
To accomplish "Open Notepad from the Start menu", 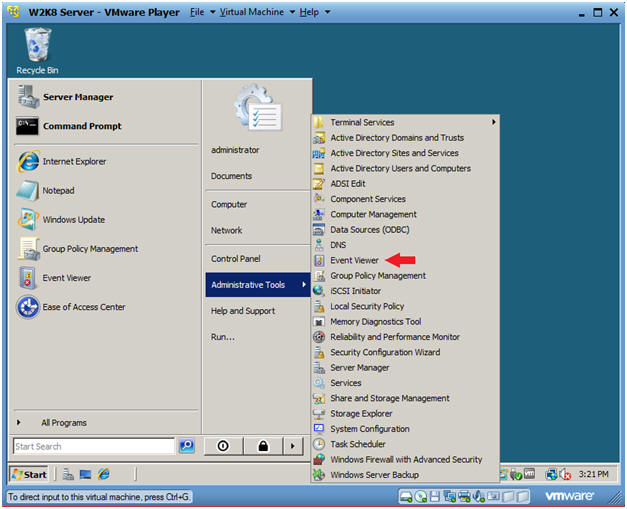I will pos(46,191).
